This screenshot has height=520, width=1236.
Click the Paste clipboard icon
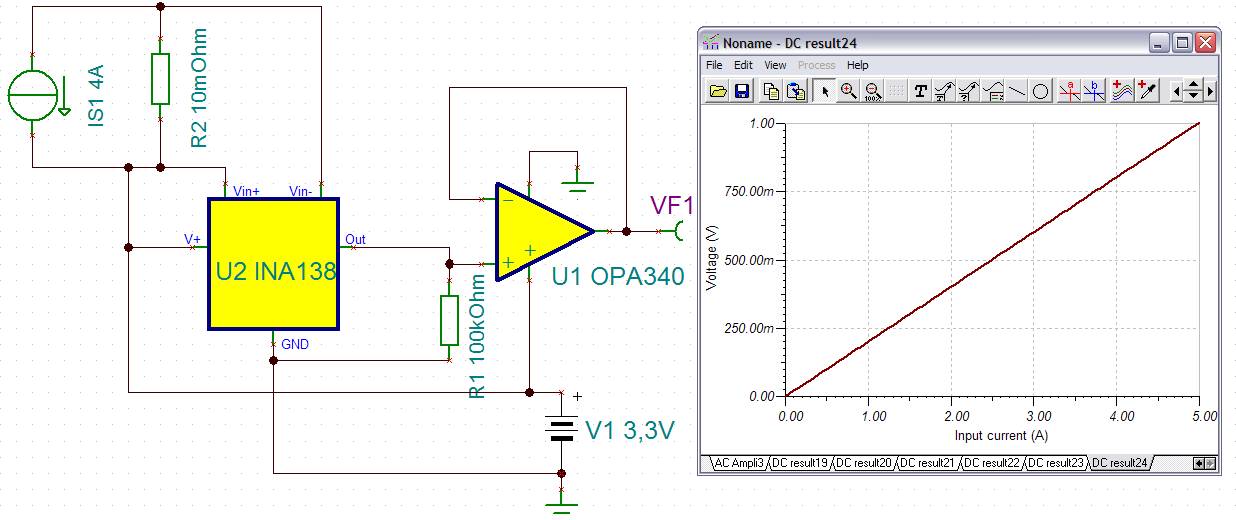coord(796,91)
